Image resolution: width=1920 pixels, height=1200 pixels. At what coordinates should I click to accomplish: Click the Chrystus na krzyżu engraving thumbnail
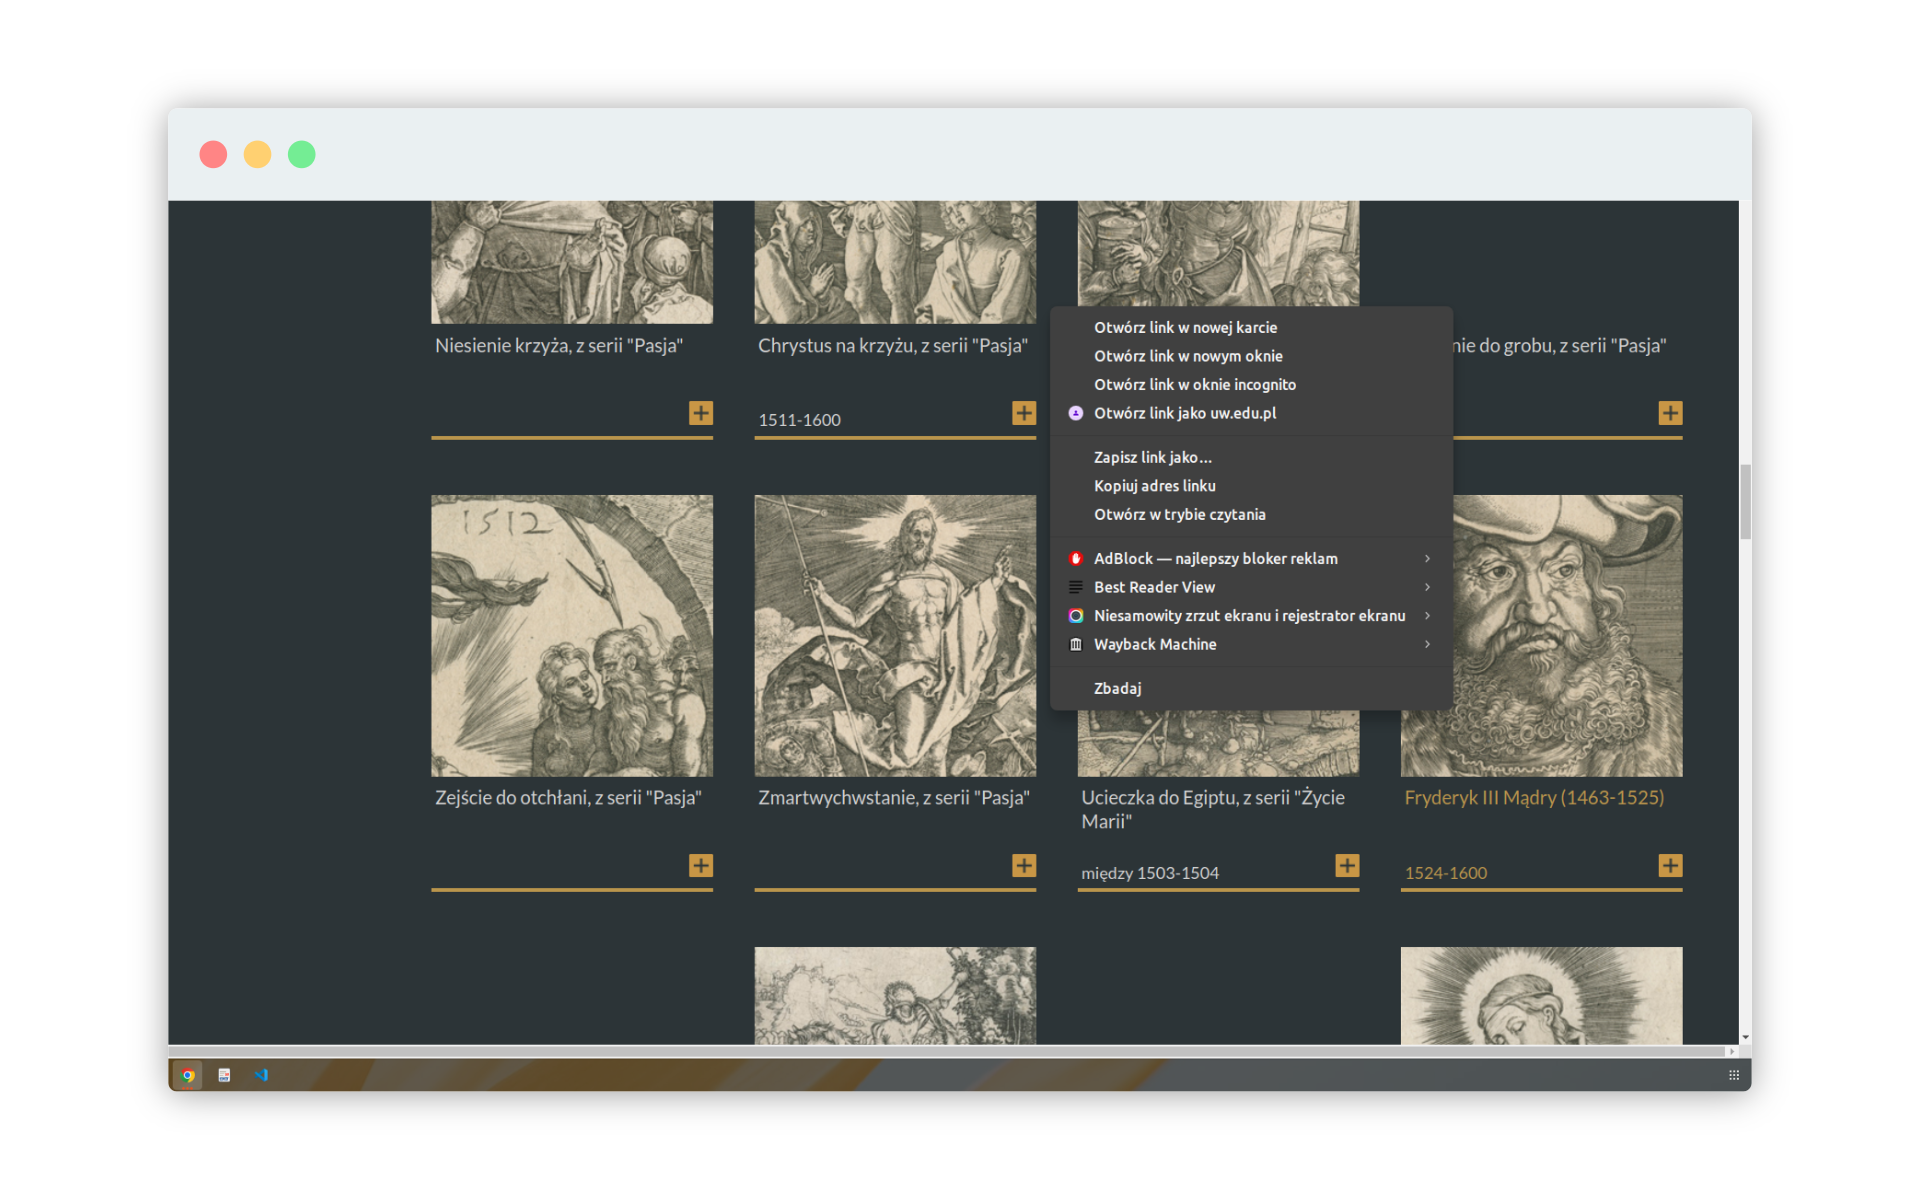coord(895,262)
